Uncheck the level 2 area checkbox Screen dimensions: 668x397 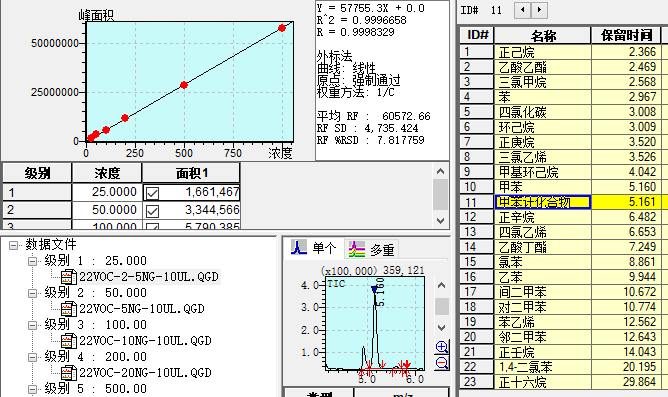(152, 211)
